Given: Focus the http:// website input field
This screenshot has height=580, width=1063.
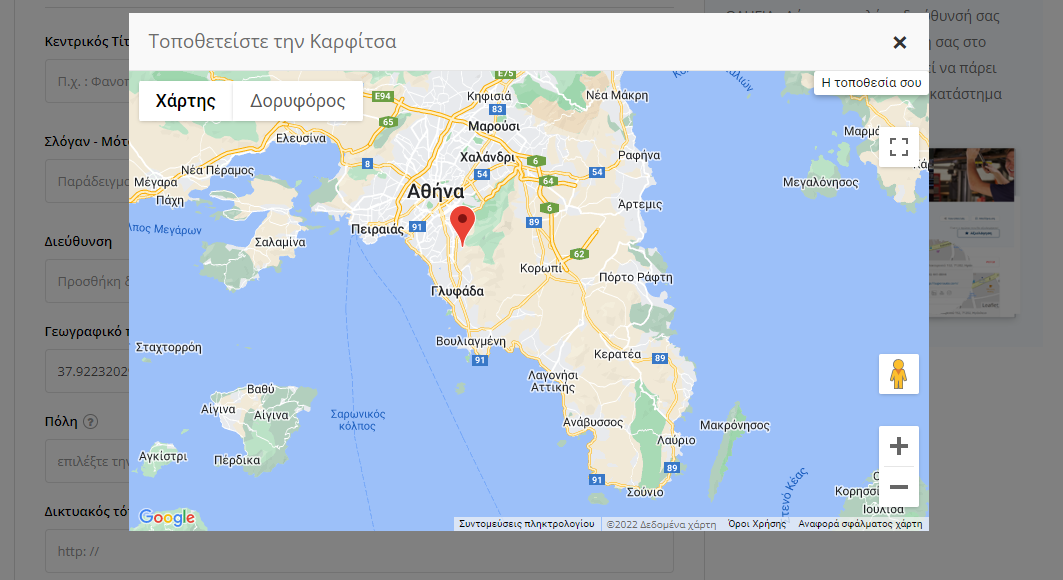Looking at the screenshot, I should click(x=359, y=551).
